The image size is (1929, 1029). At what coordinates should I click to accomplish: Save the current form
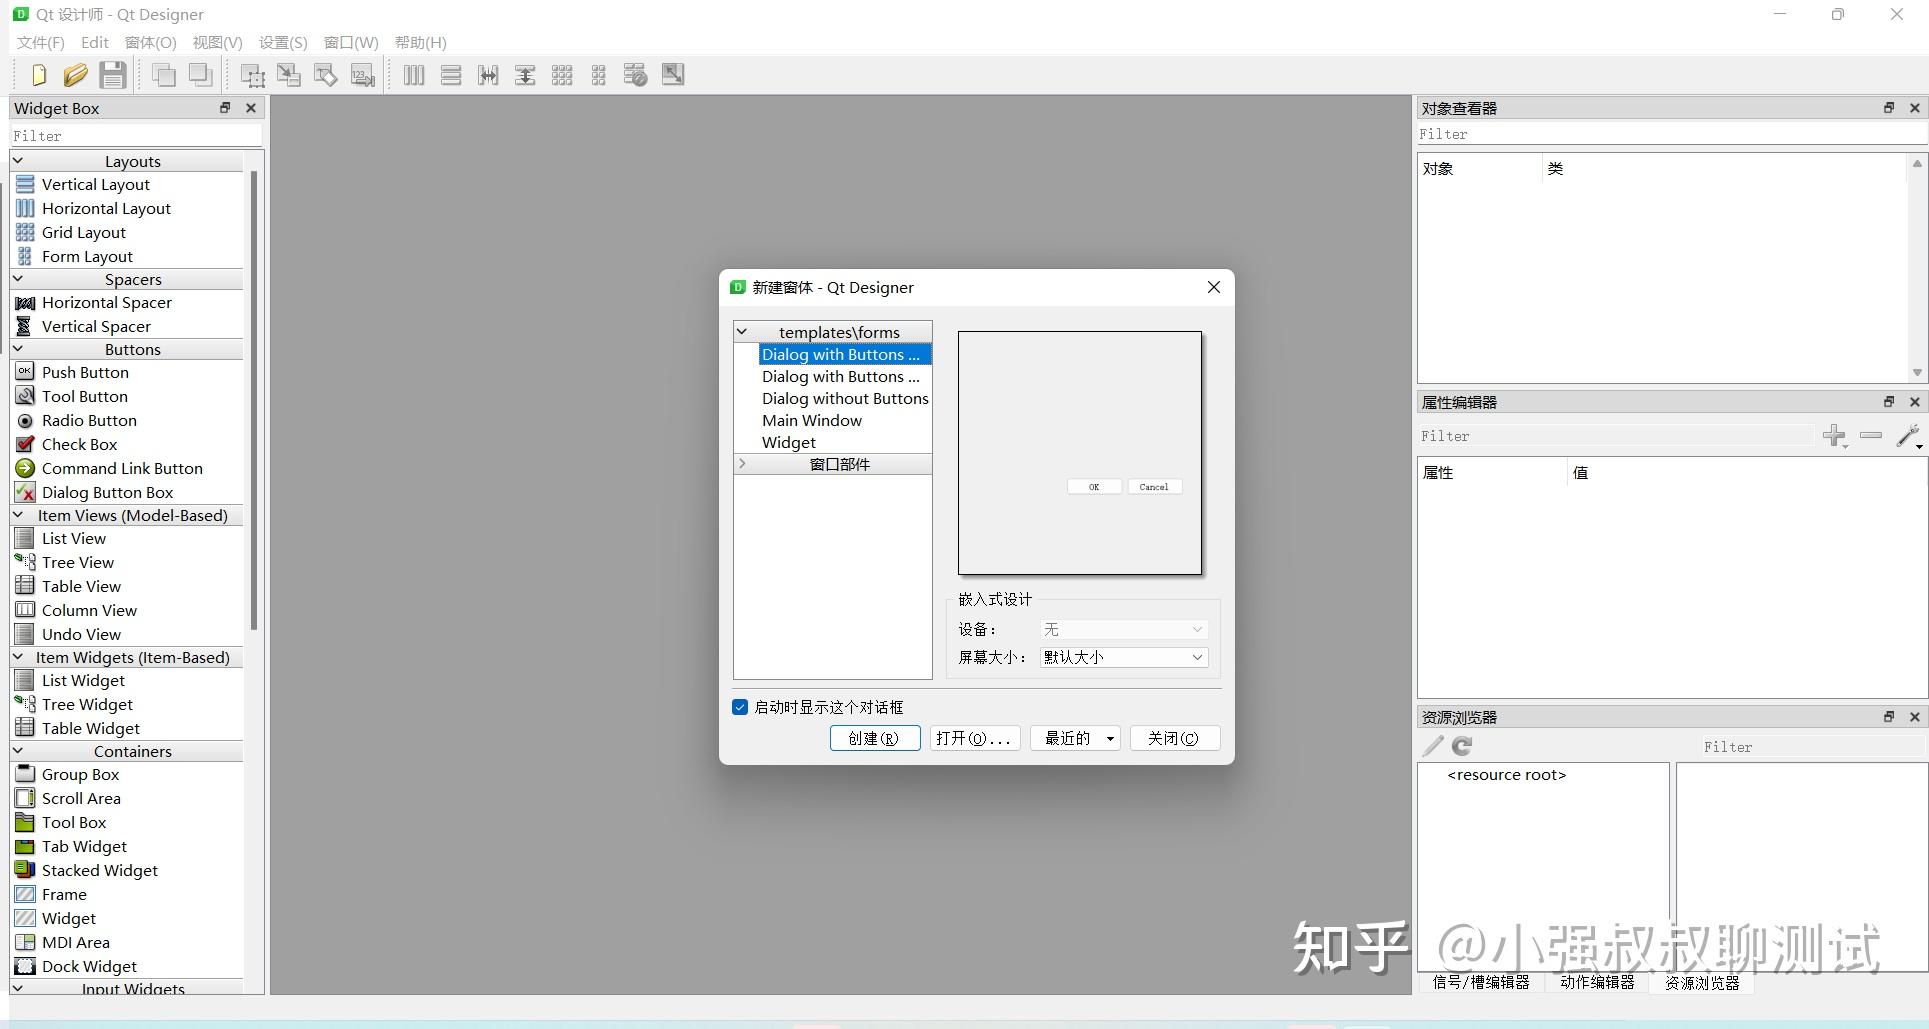[x=112, y=74]
